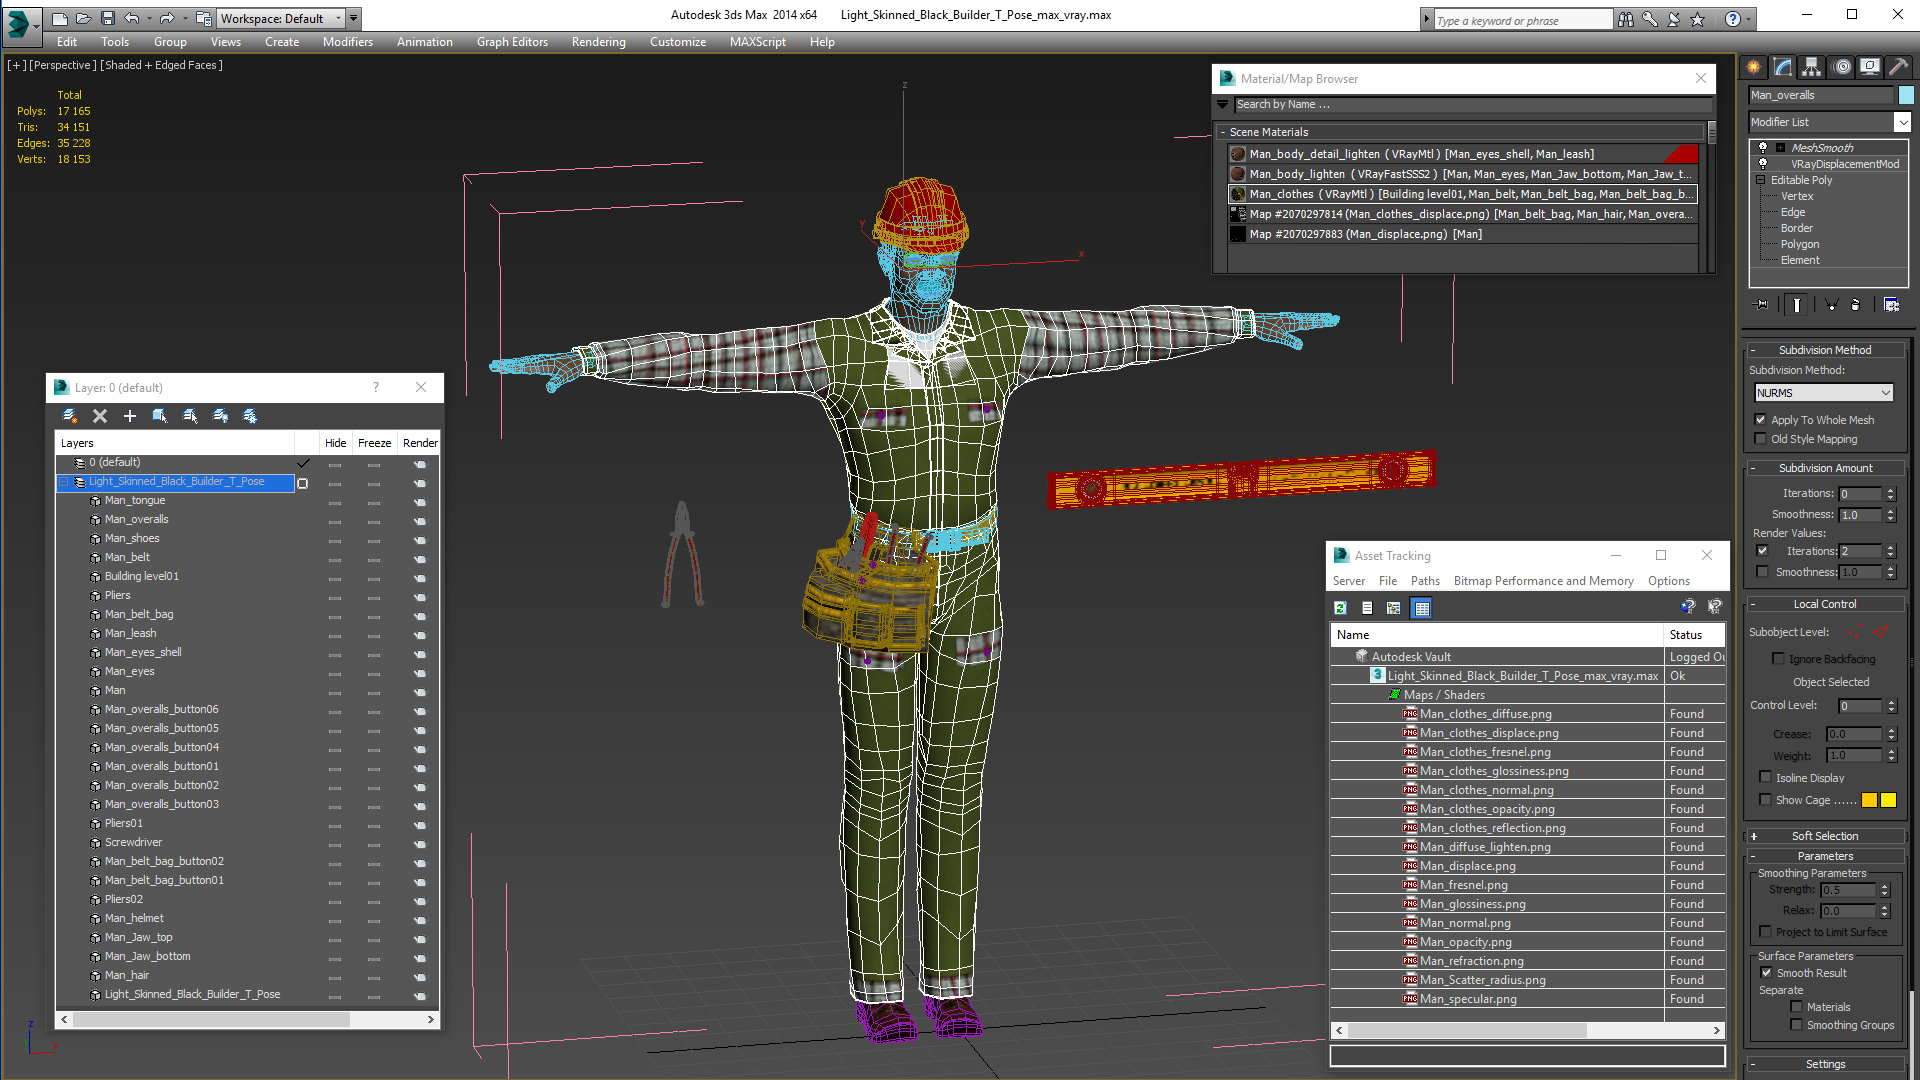
Task: Click the Freeze column header in Layer dialog
Action: [374, 443]
